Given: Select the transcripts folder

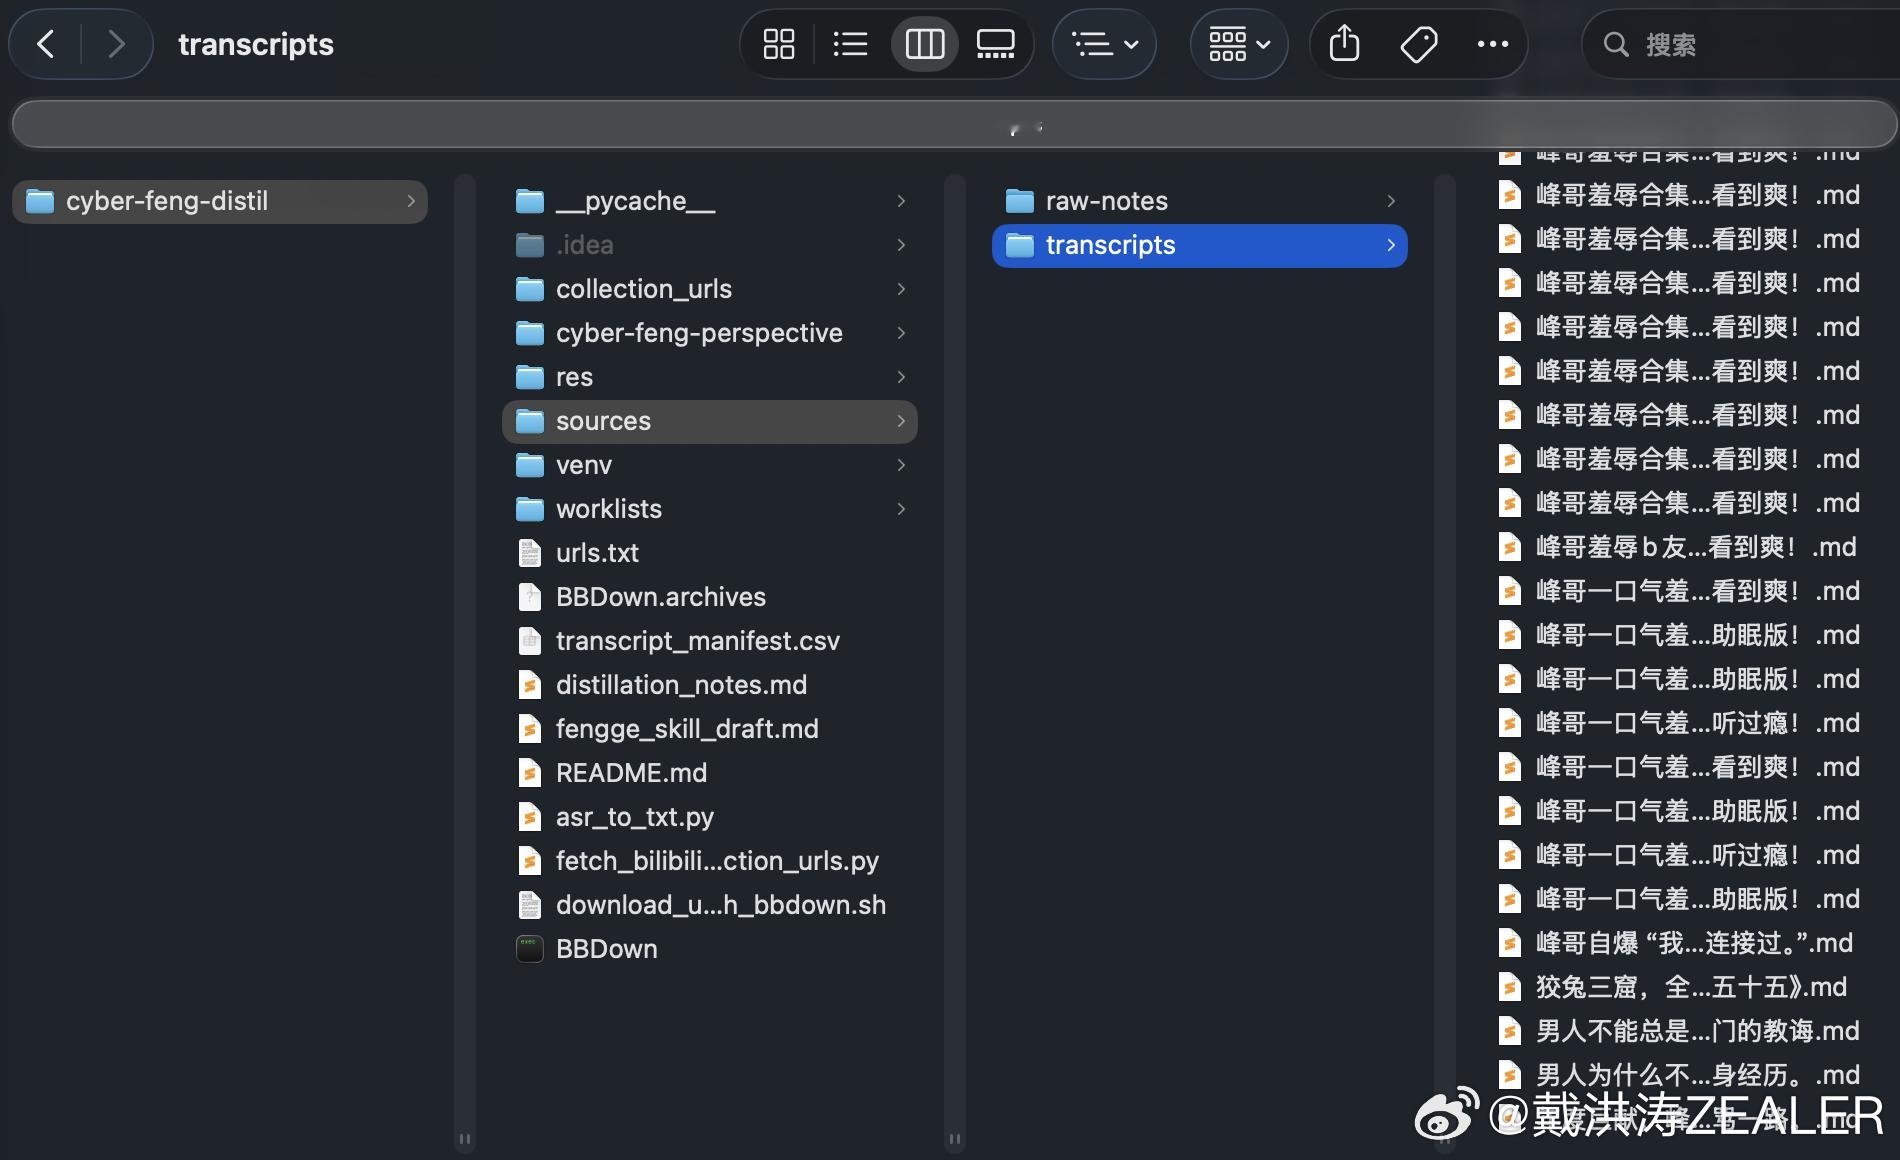Looking at the screenshot, I should click(1200, 245).
